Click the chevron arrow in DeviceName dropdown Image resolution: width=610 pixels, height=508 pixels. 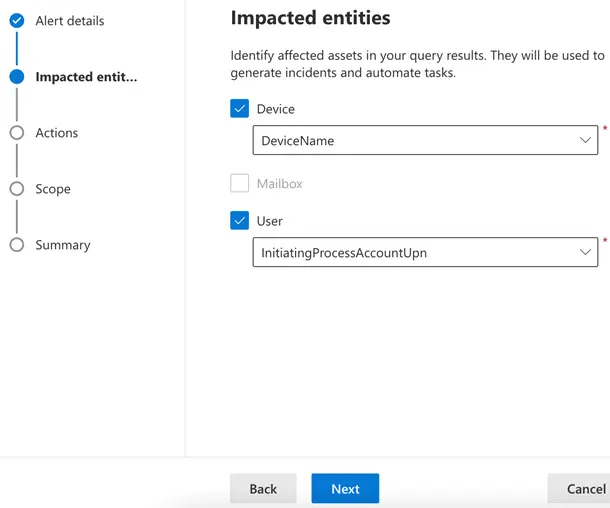point(585,141)
